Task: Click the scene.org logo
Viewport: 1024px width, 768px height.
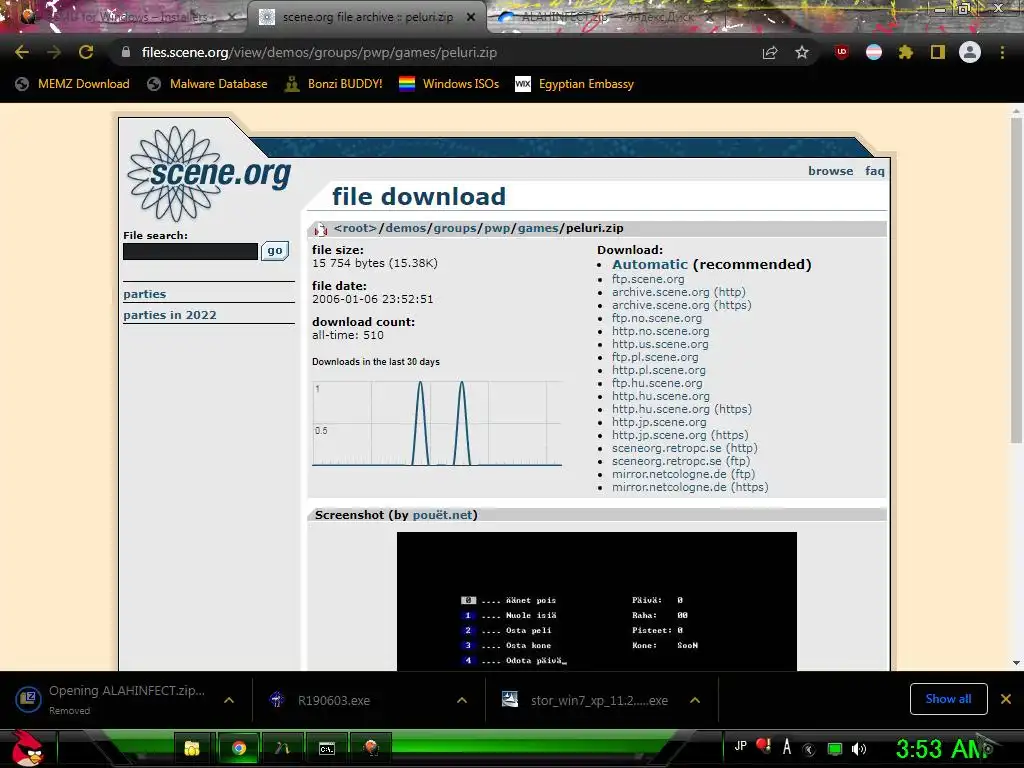Action: tap(209, 174)
